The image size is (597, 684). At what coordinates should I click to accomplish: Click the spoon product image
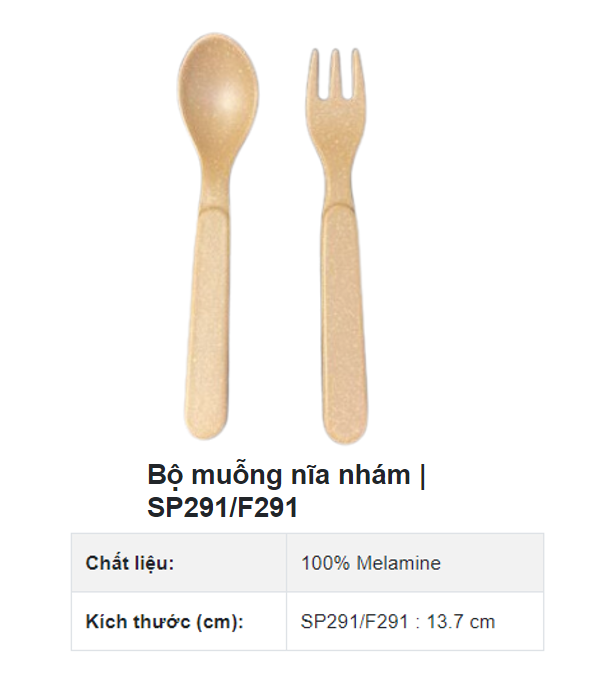216,236
